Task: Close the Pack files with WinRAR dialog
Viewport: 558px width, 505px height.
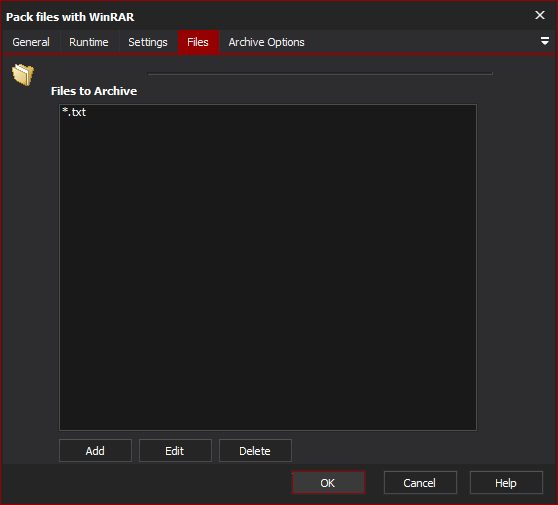Action: (540, 15)
